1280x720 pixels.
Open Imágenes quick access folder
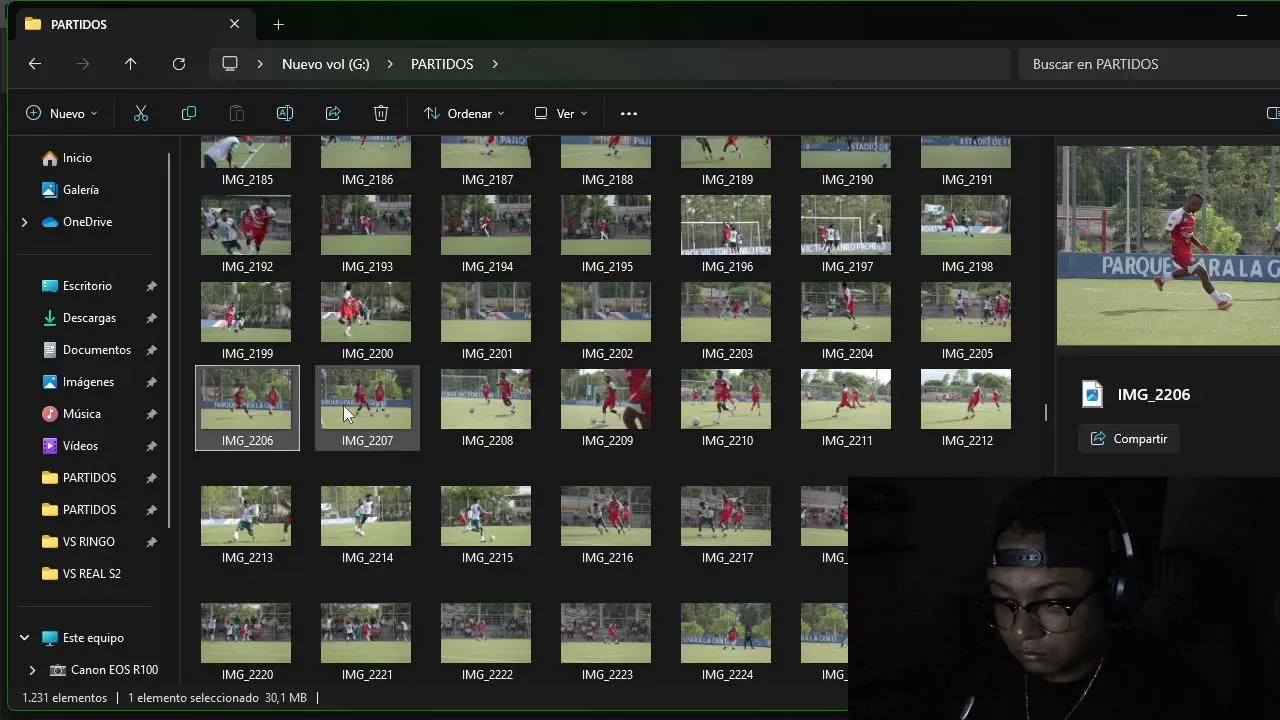click(88, 382)
